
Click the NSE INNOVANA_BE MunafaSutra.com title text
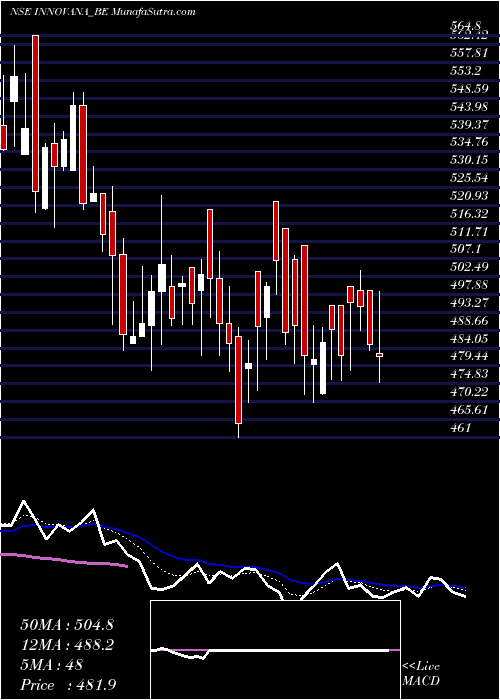coord(103,12)
